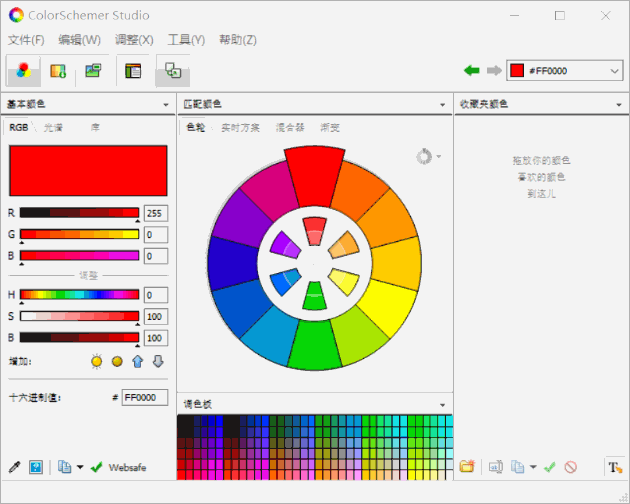Switch to the 混合器 tab

click(x=290, y=128)
